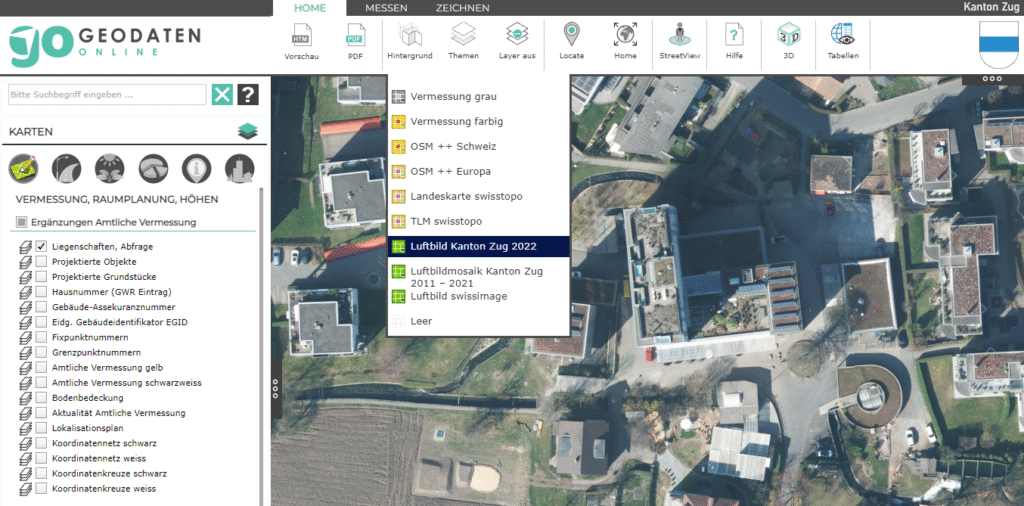Expand Ergänzungen Amtliche Vermessung group
1024x506 pixels.
click(21, 222)
